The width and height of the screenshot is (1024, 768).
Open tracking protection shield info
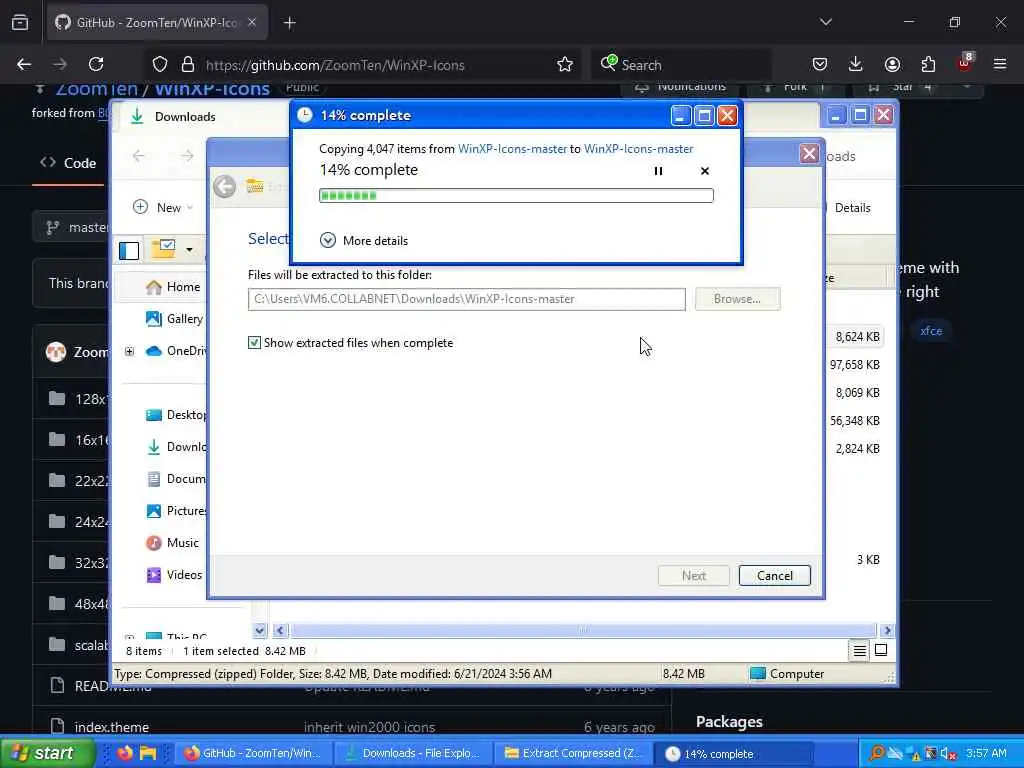pos(160,64)
